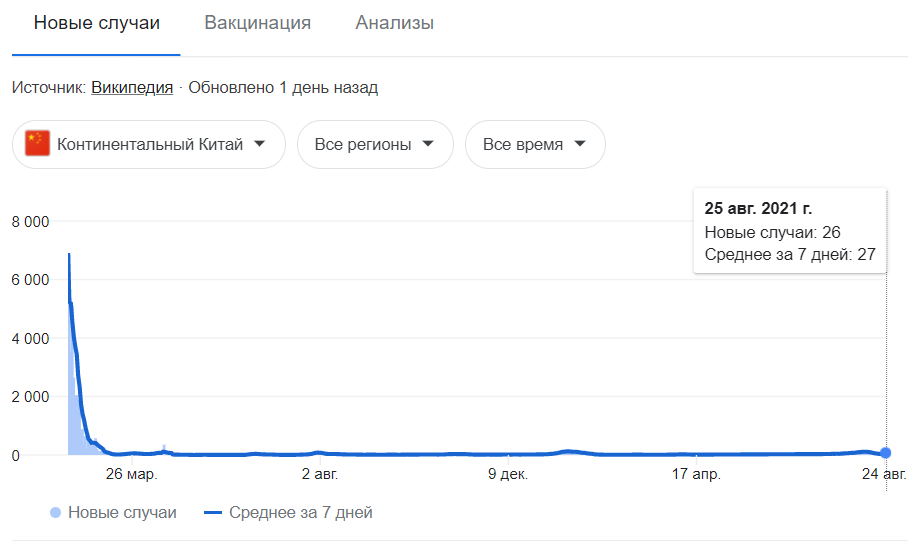
Task: Open the Континентальный Китай country dropdown
Action: tap(149, 144)
